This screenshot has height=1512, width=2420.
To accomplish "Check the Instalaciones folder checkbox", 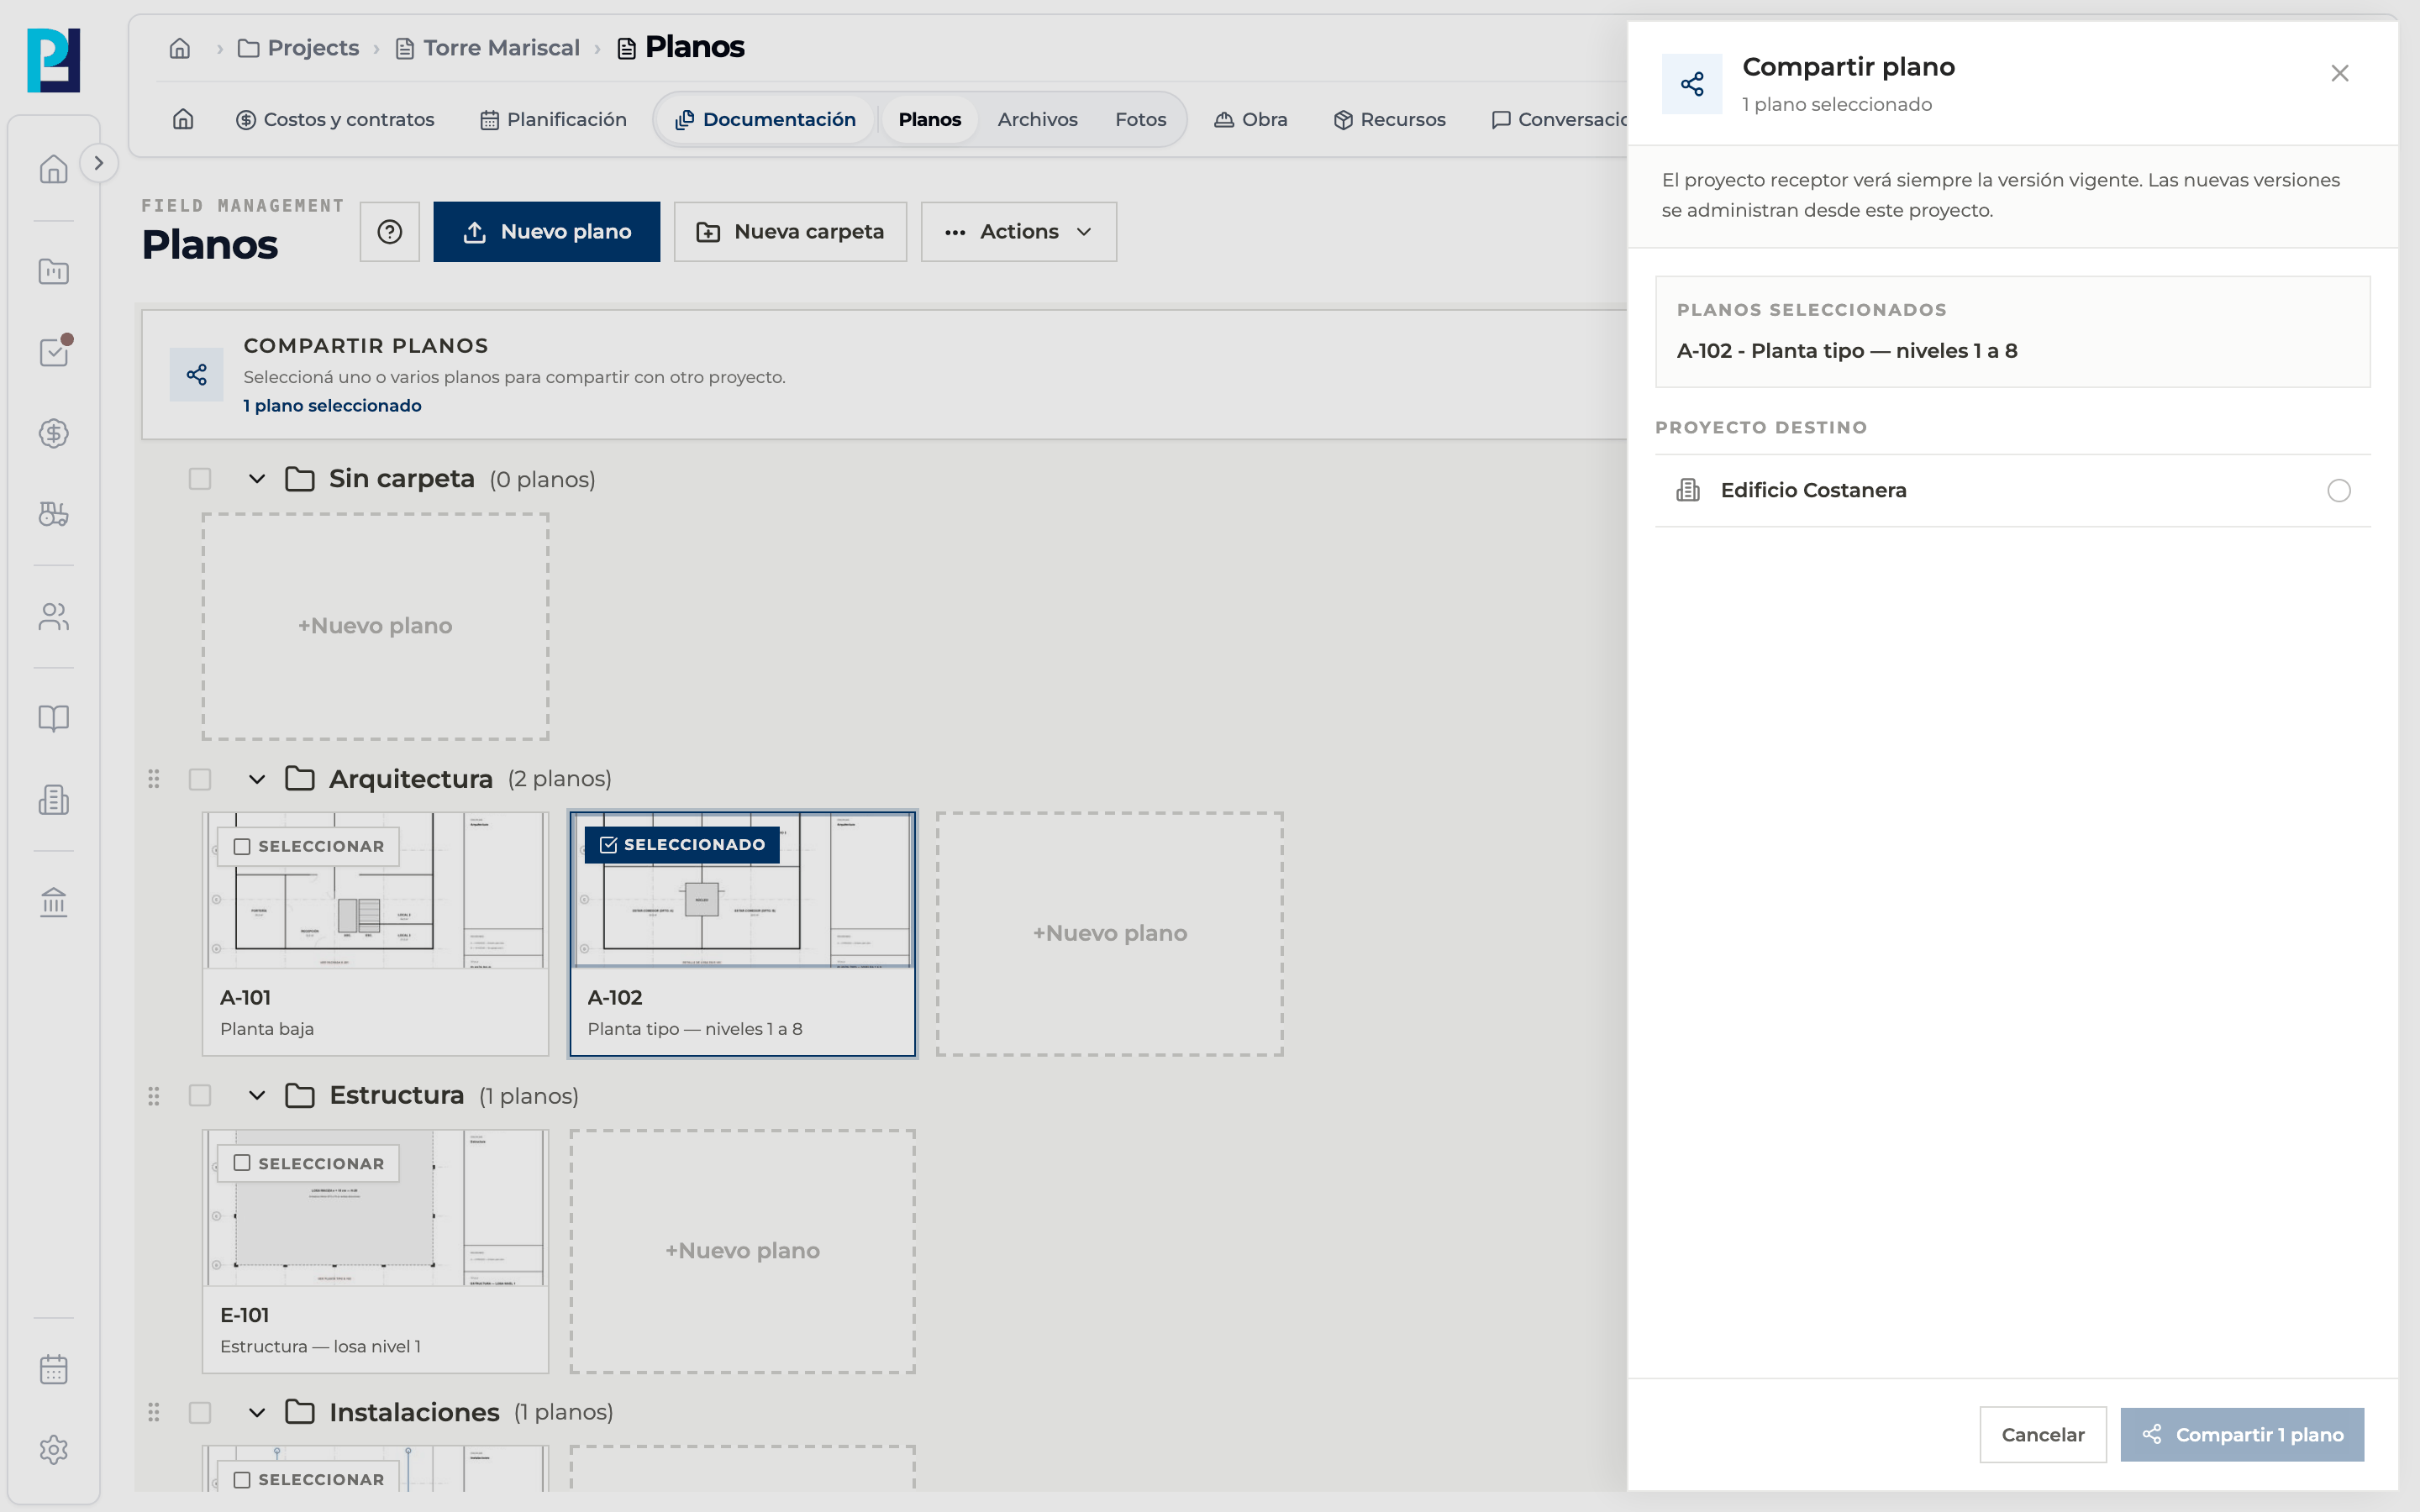I will click(x=200, y=1412).
